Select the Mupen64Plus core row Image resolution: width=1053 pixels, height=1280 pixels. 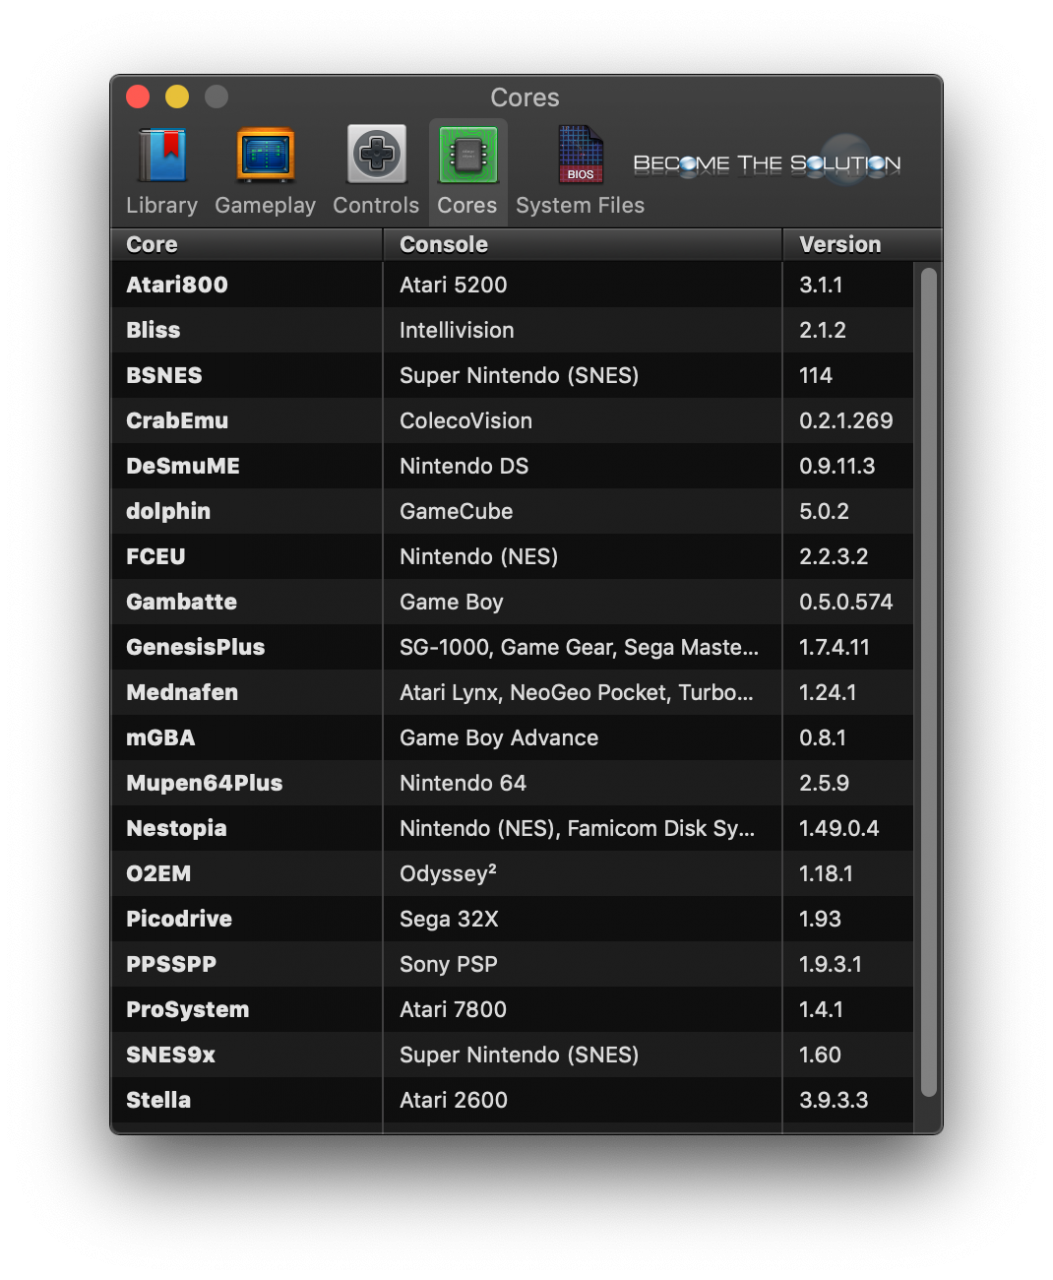(512, 783)
